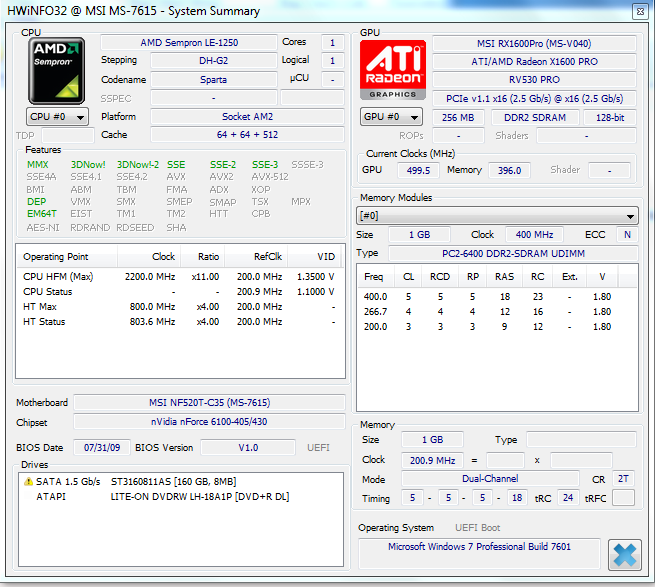Click the ECC N field
The height and width of the screenshot is (587, 655).
[627, 234]
